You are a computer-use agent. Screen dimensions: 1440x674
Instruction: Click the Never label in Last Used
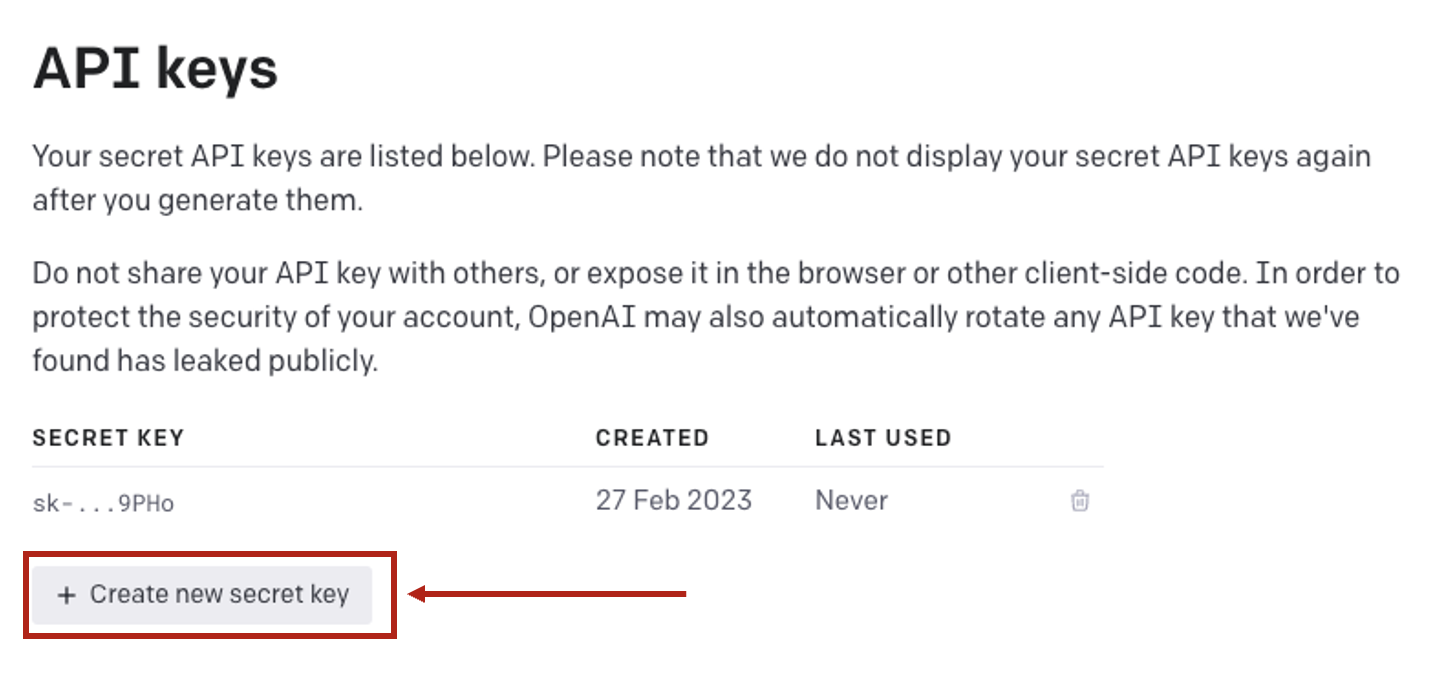tap(850, 500)
